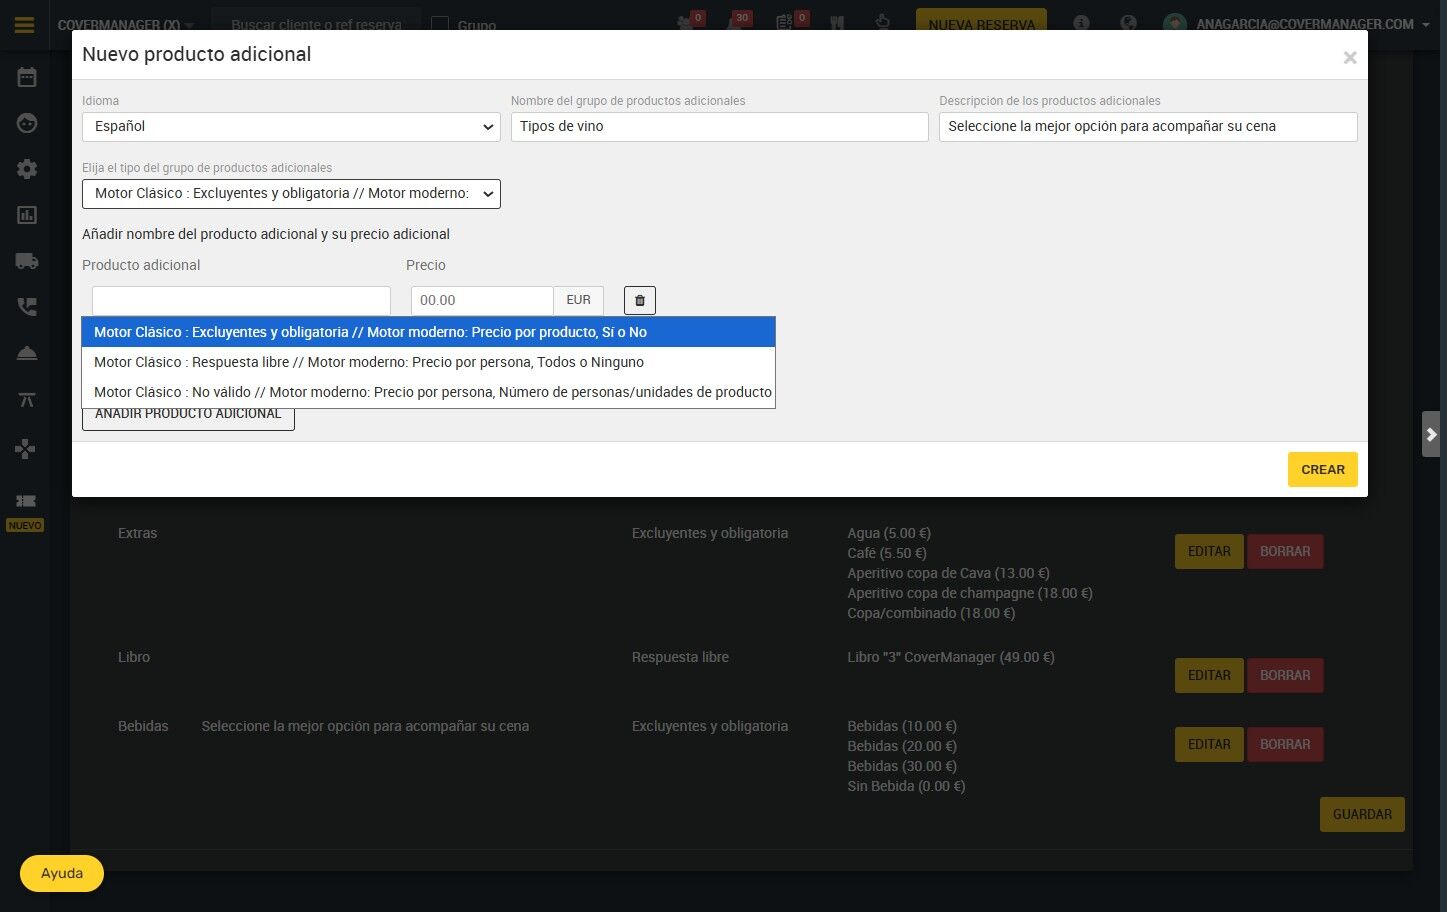Expand the right side panel arrow
The image size is (1447, 912).
click(1431, 434)
